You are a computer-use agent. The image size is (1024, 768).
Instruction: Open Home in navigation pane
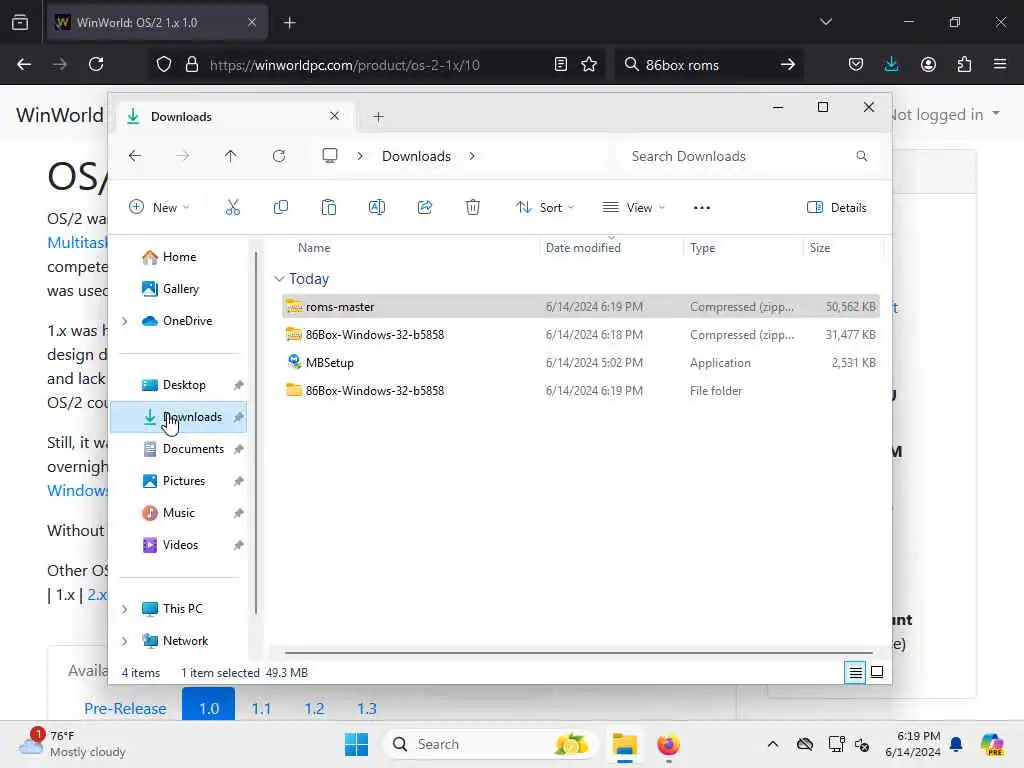pos(178,257)
